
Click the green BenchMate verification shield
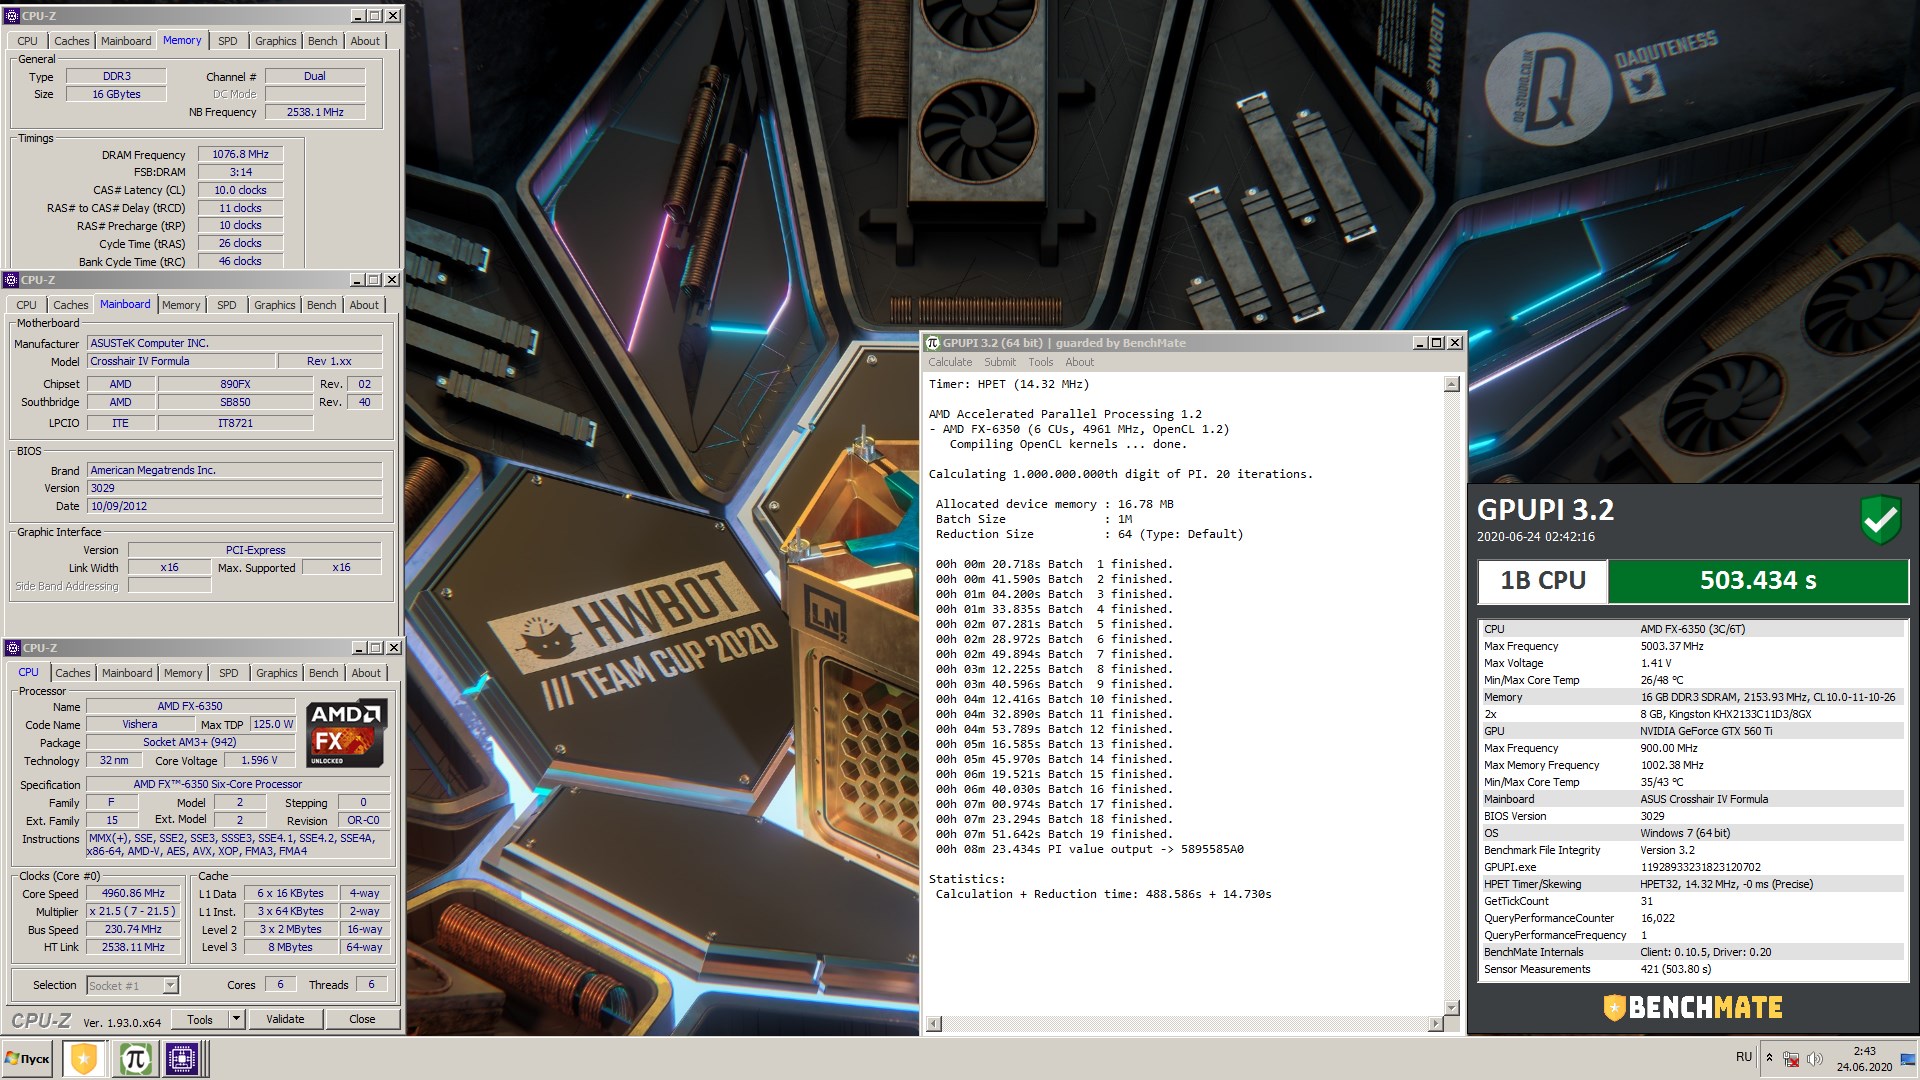pyautogui.click(x=1880, y=519)
